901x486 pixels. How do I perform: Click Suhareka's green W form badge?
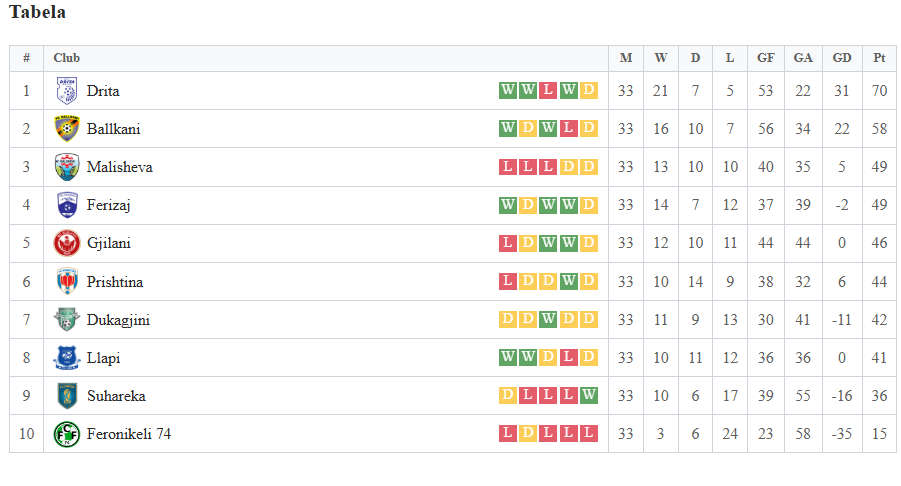tap(588, 395)
